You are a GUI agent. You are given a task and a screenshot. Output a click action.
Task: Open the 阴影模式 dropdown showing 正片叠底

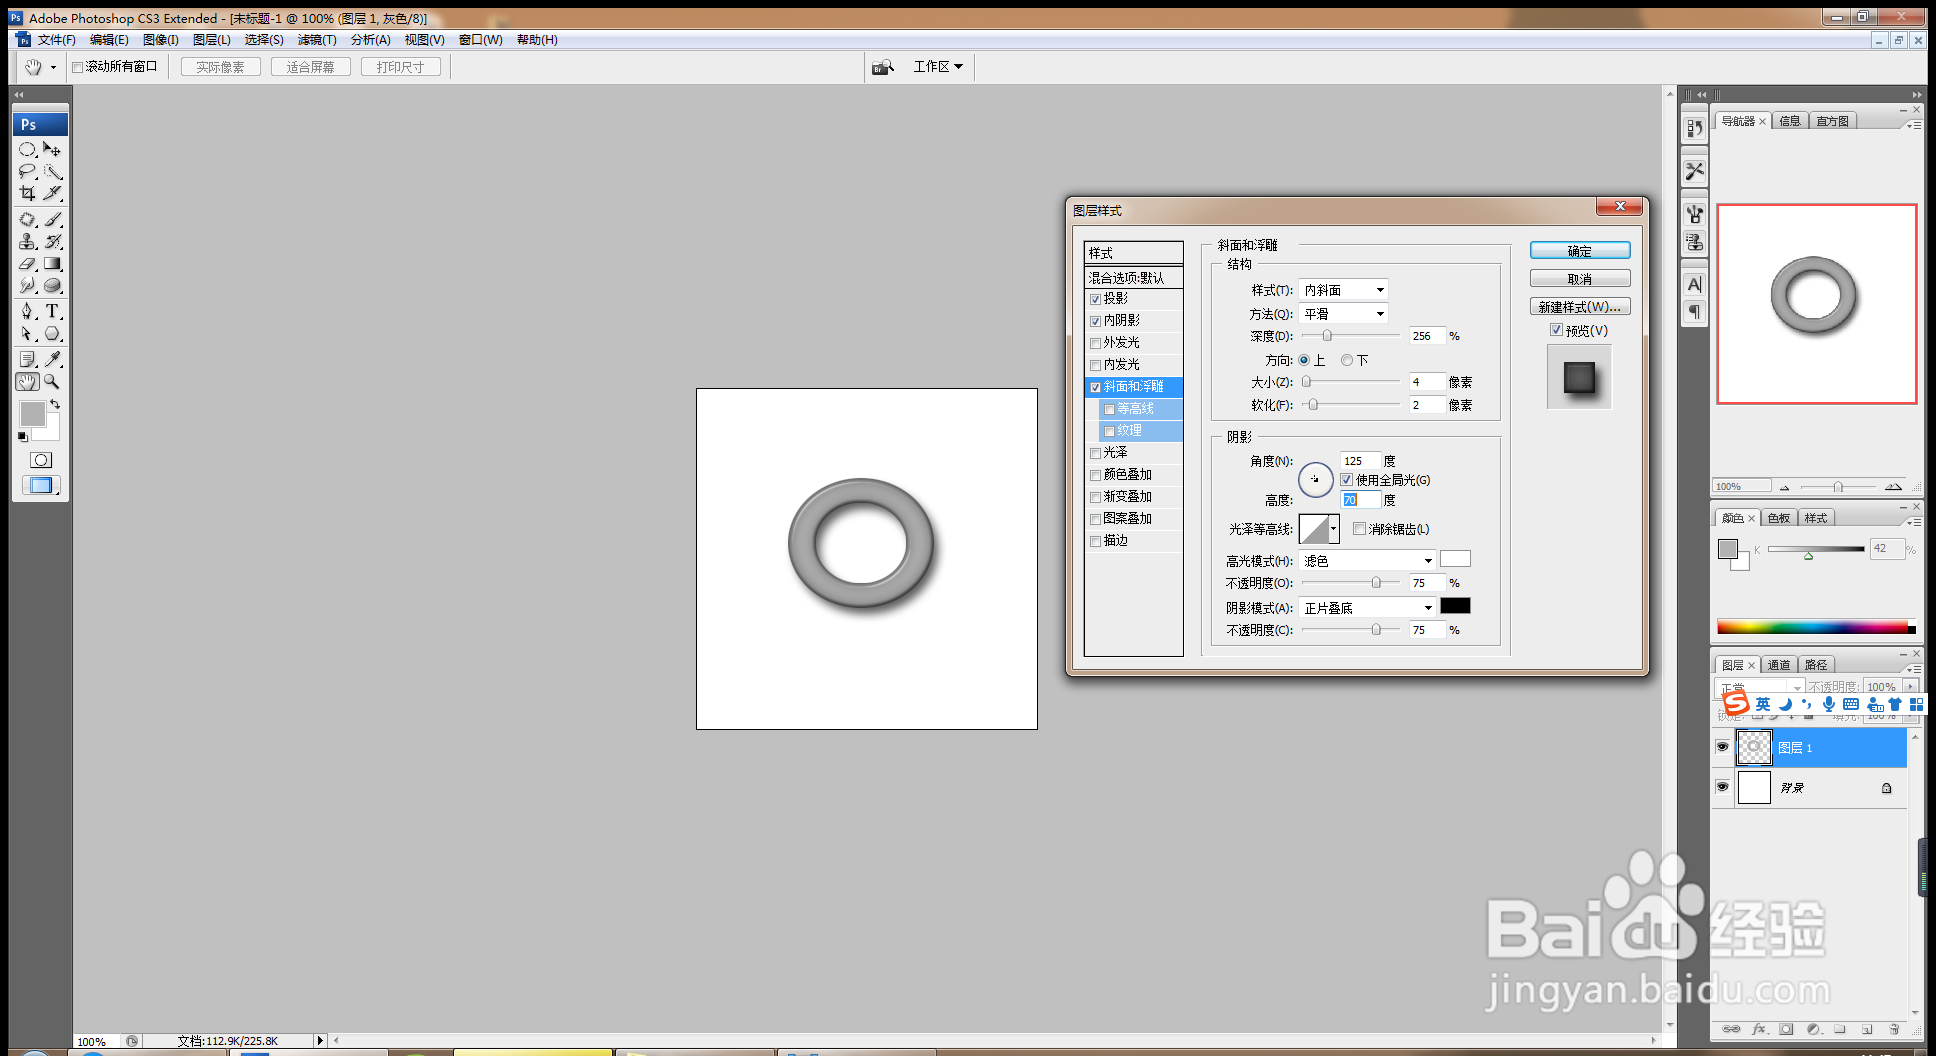[x=1367, y=608]
